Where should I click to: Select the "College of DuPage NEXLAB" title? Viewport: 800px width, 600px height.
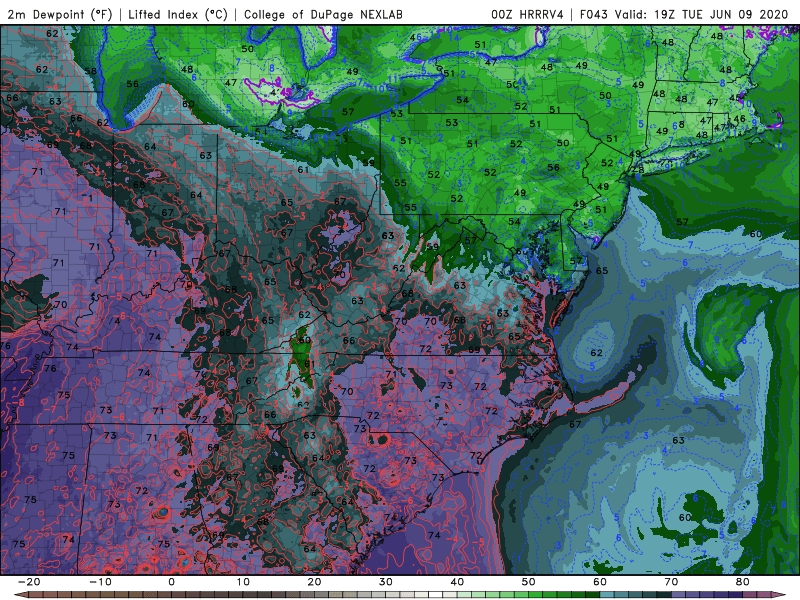coord(323,15)
